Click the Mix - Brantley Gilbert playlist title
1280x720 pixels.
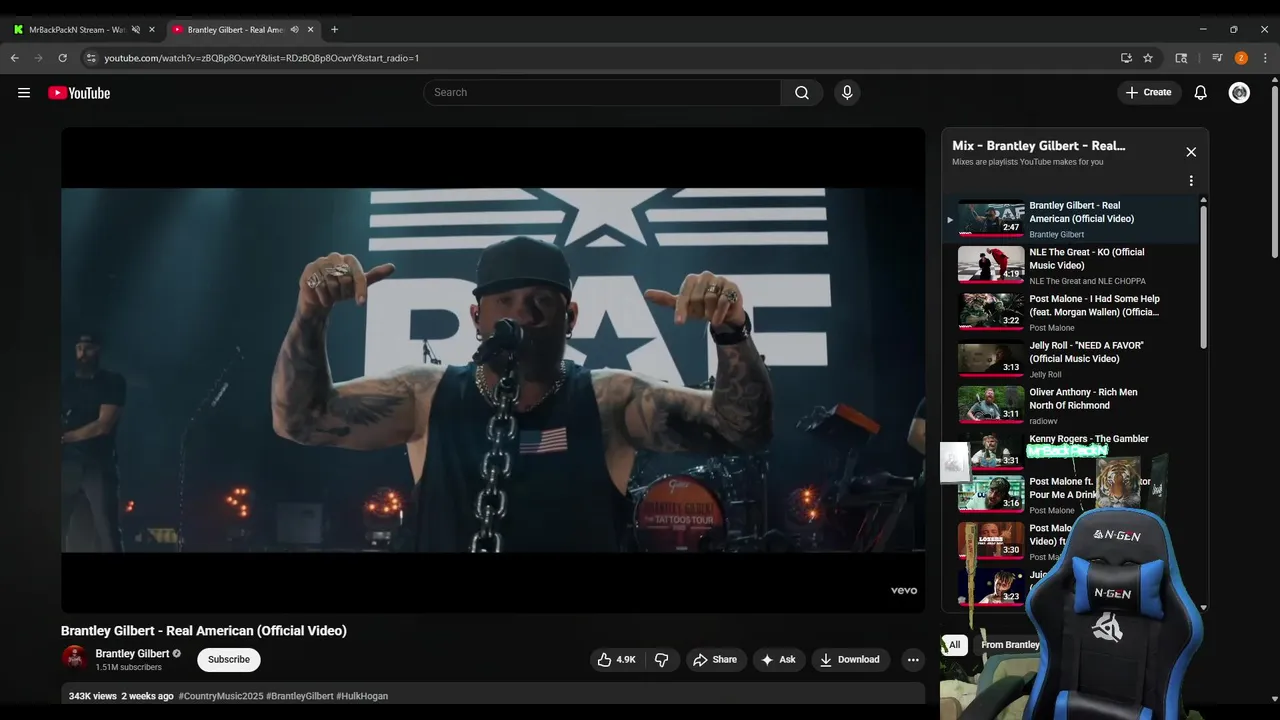[x=1039, y=146]
